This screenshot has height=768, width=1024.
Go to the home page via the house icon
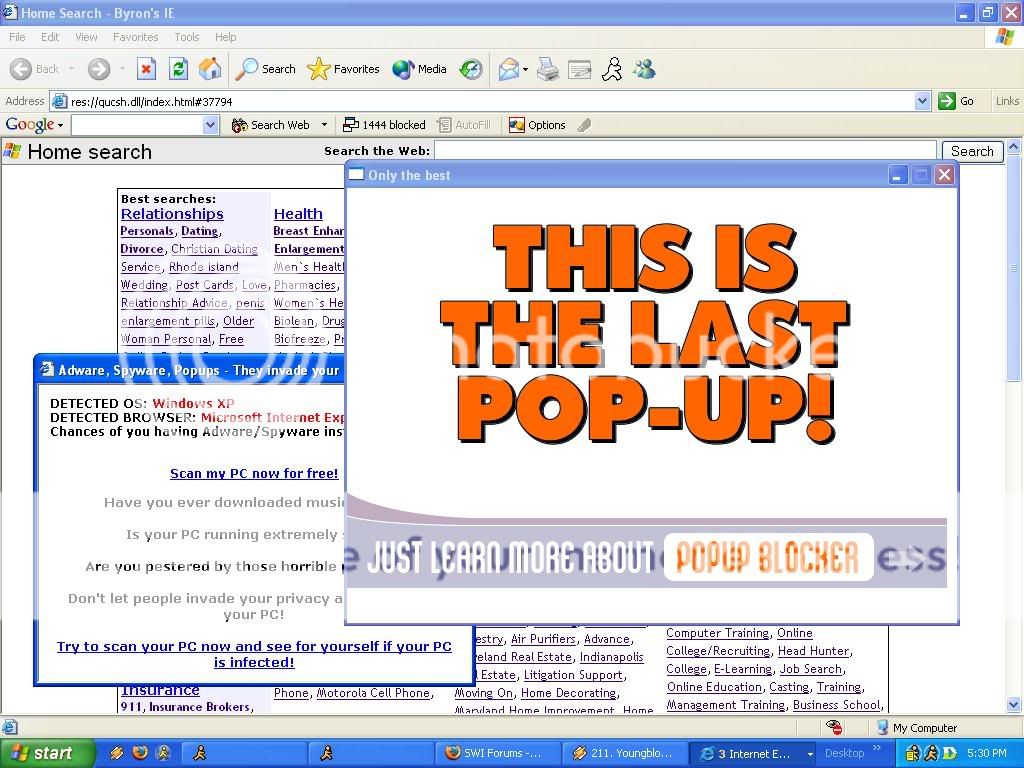pyautogui.click(x=210, y=69)
